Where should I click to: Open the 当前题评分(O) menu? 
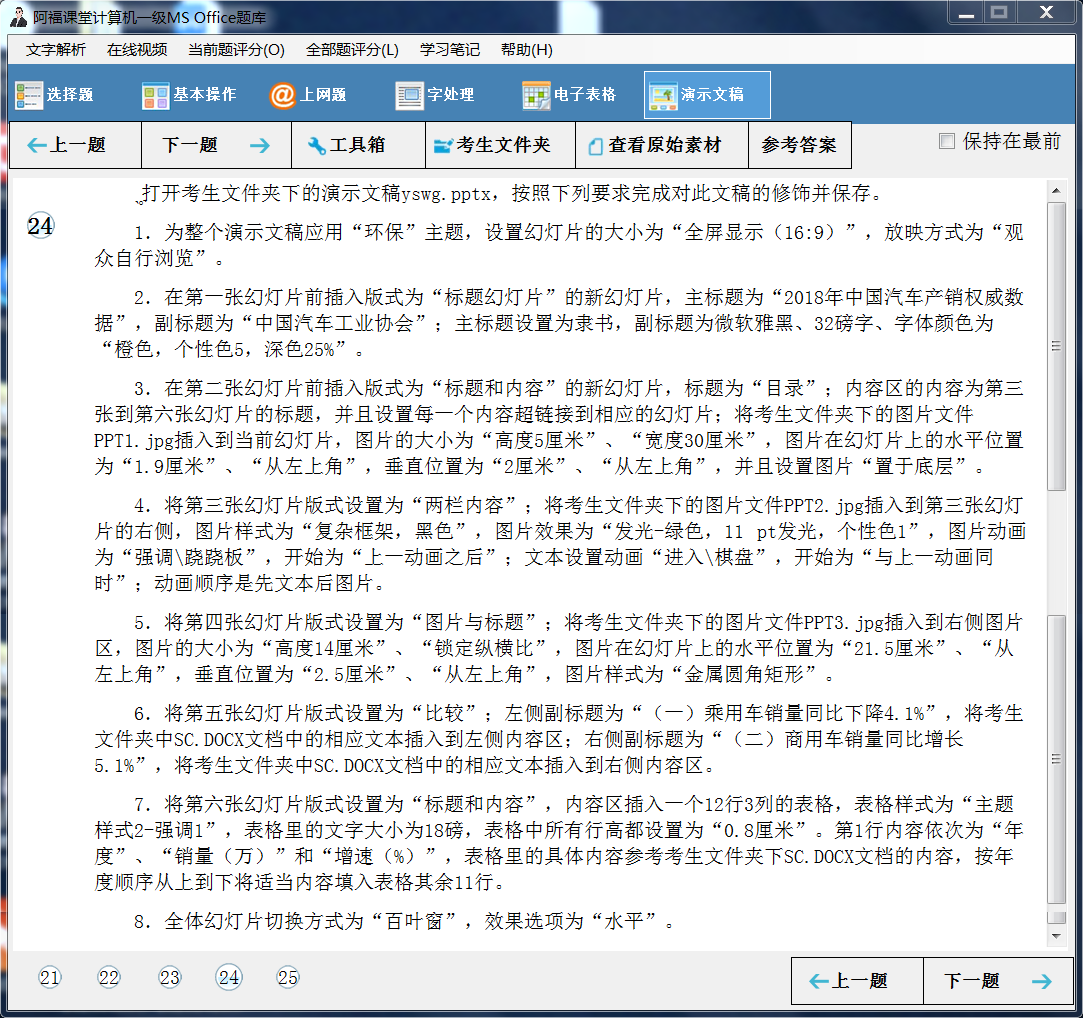tap(236, 50)
